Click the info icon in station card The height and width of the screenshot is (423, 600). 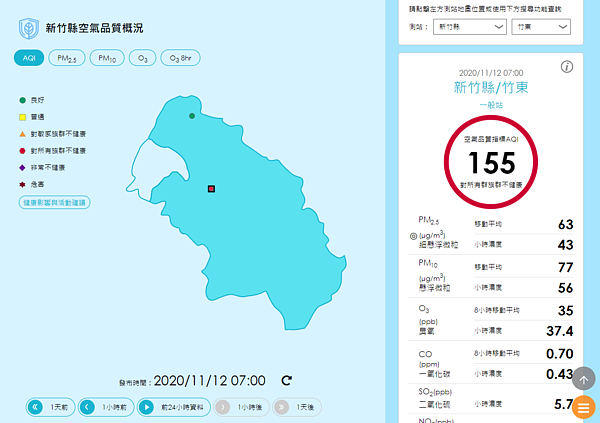click(x=567, y=67)
